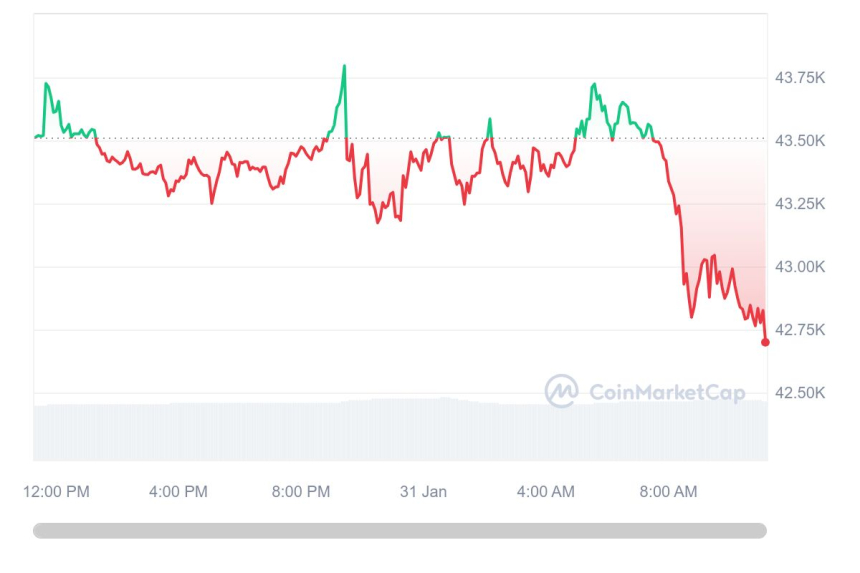The width and height of the screenshot is (860, 573).
Task: Click the 31 Jan date axis label
Action: (x=423, y=492)
